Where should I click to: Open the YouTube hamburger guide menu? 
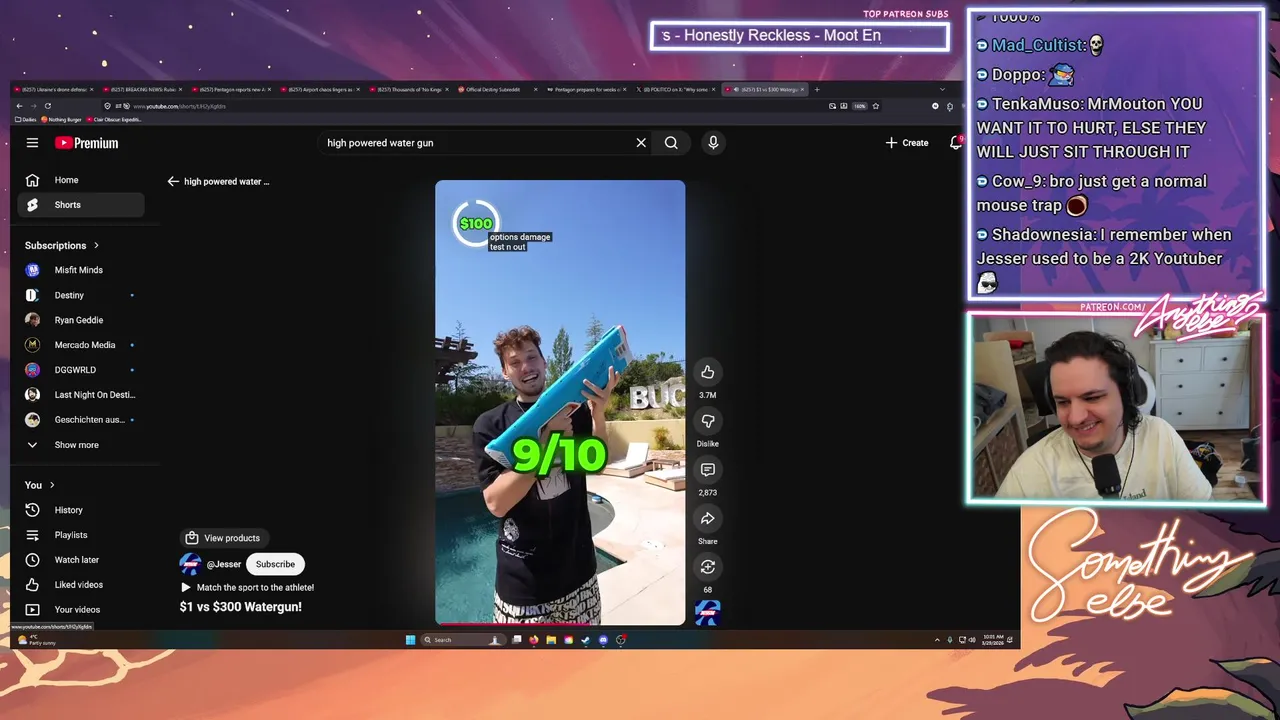(32, 143)
